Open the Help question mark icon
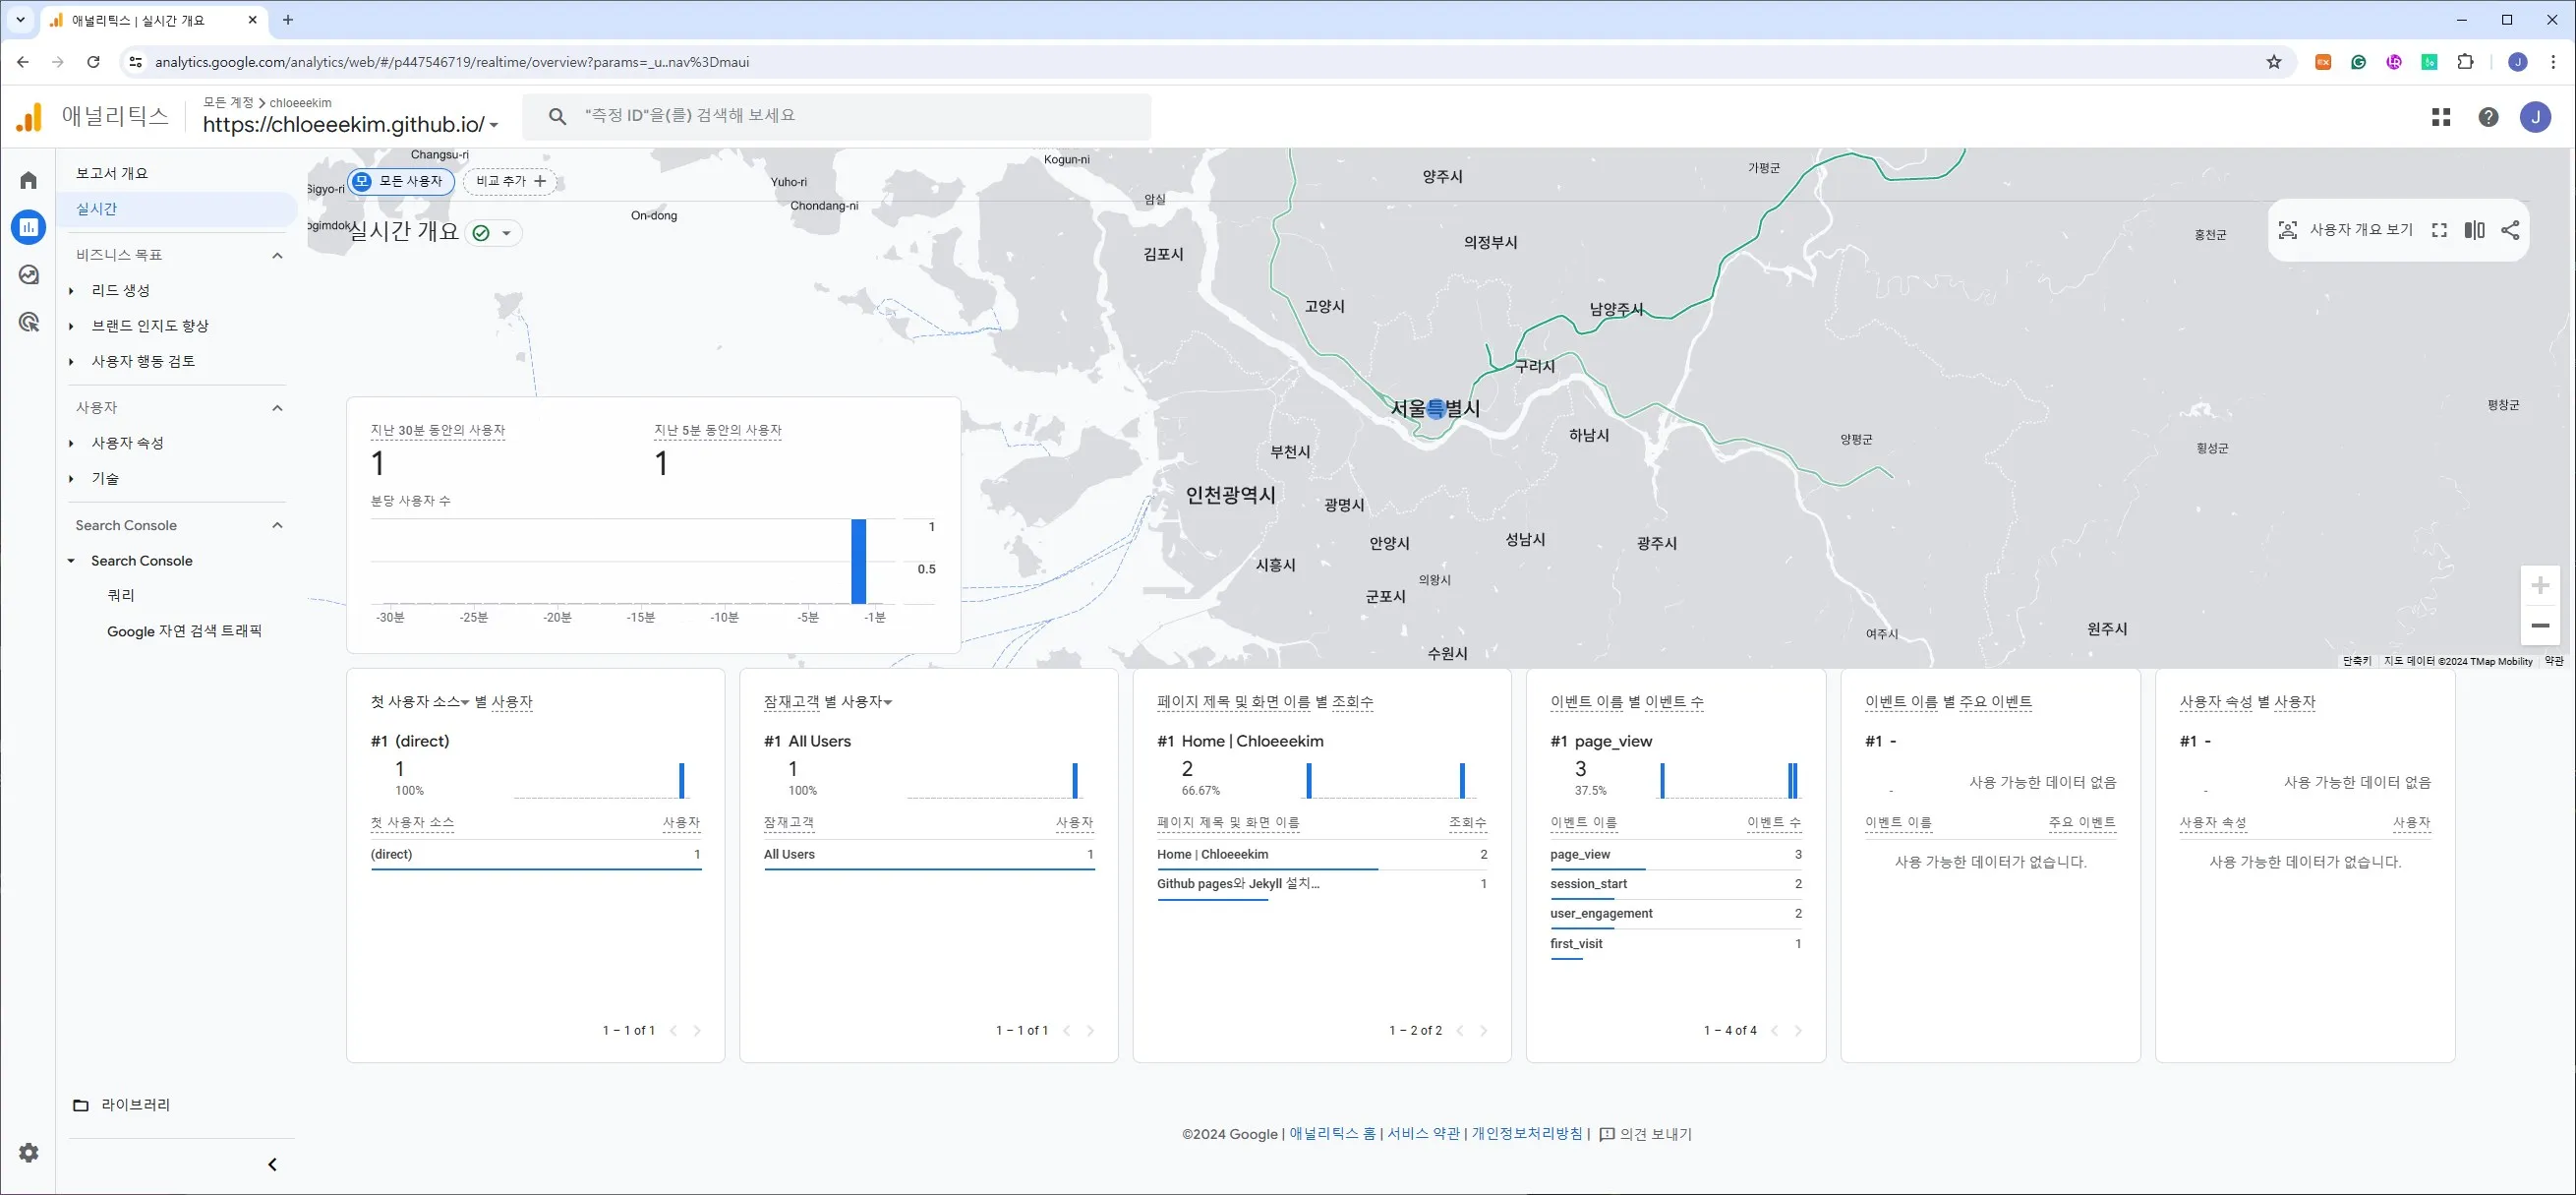This screenshot has height=1195, width=2576. coord(2488,117)
